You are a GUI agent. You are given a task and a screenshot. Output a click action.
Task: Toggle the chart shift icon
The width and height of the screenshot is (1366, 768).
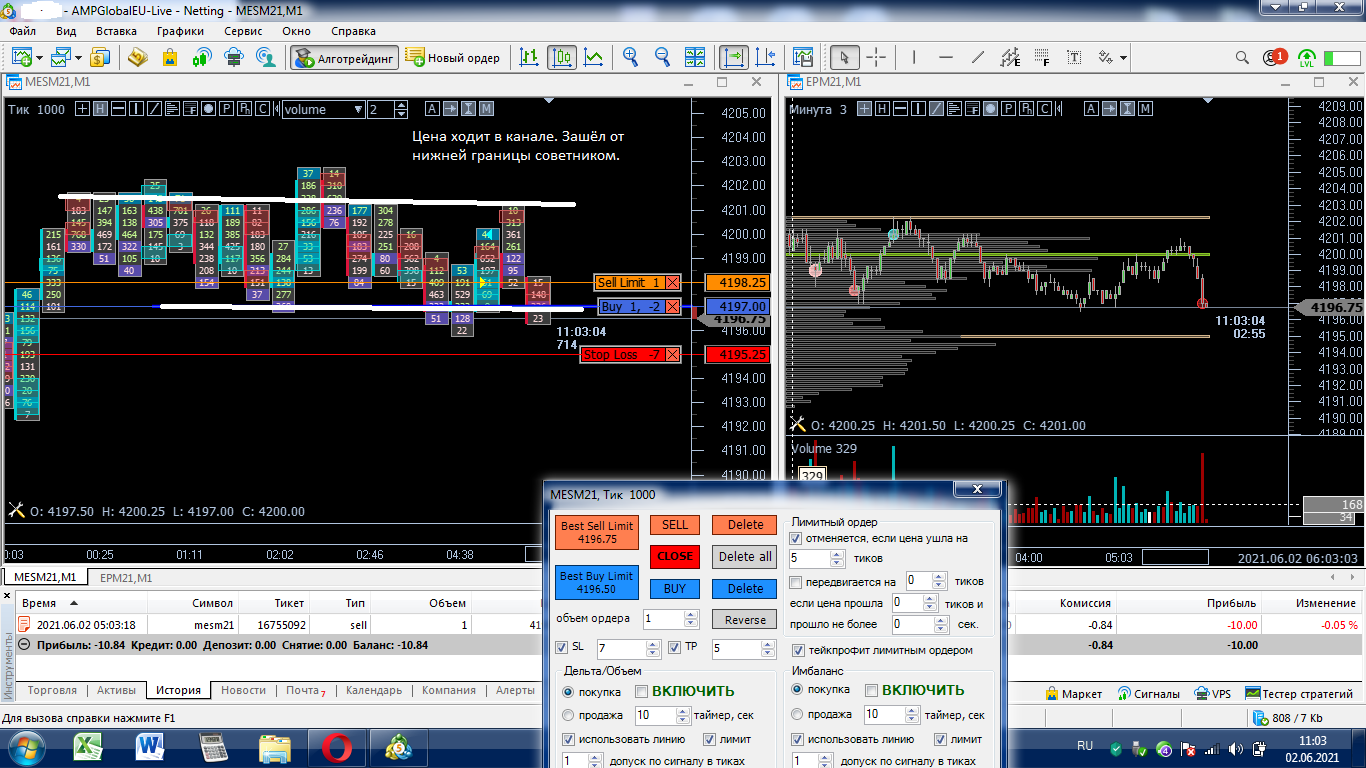(766, 57)
